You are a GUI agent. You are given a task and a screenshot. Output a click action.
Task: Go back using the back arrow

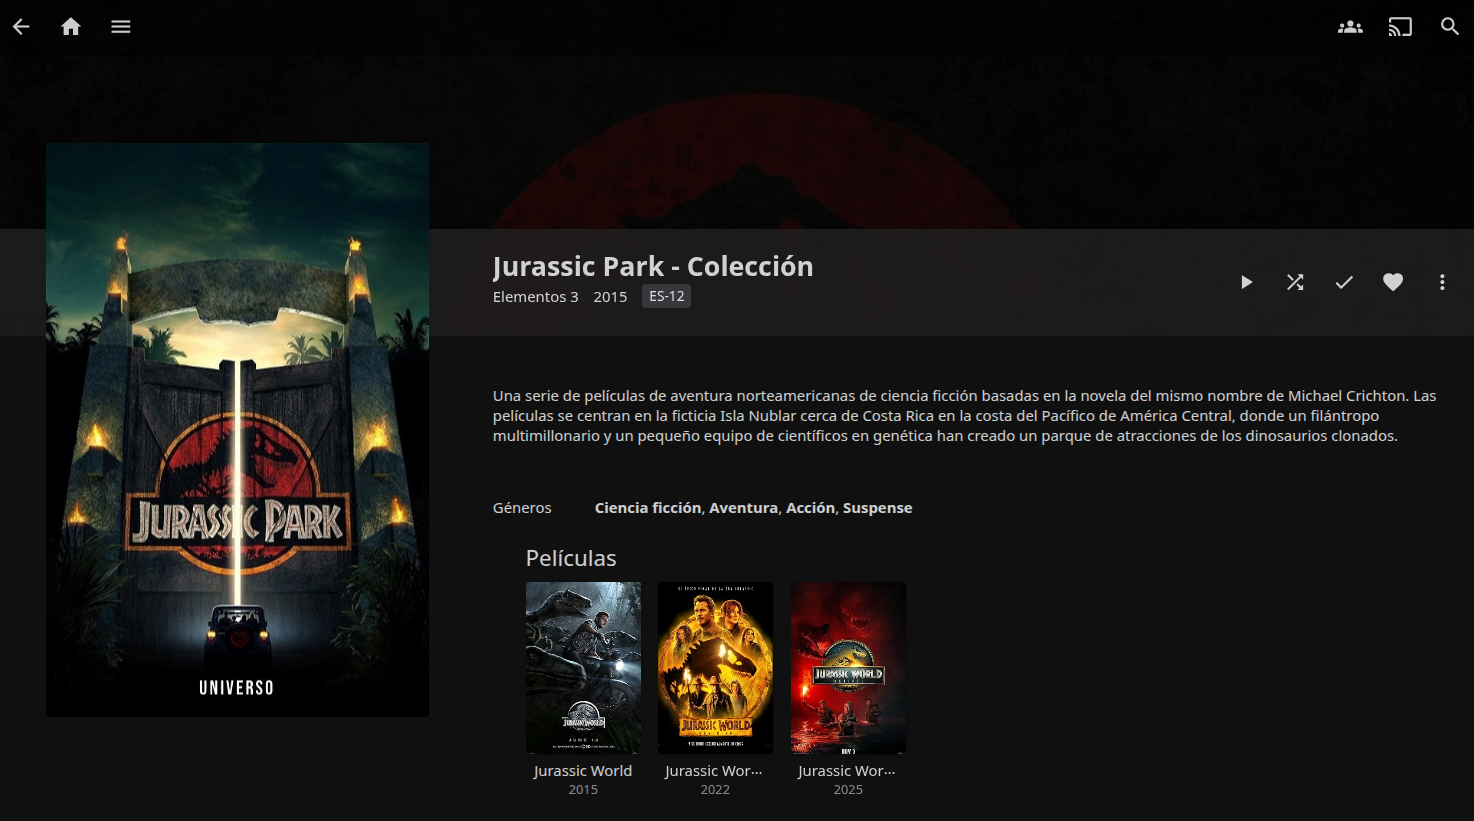21,27
